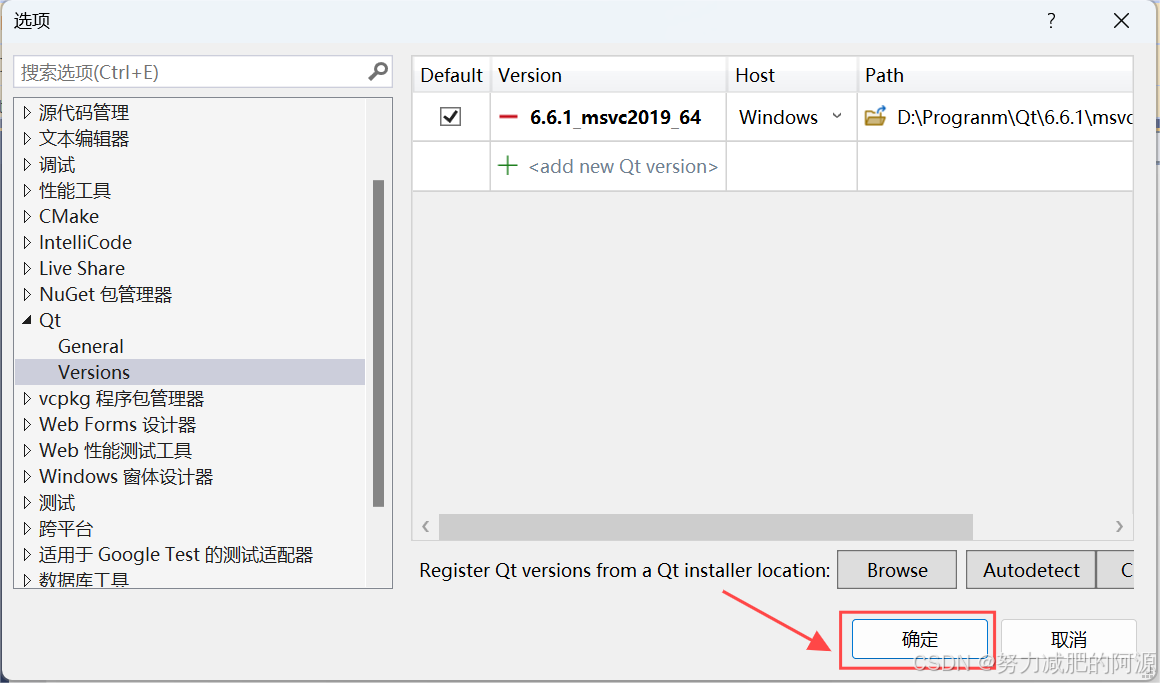Close the 选项 dialog
Screen dimensions: 1160x683
[x=1122, y=21]
